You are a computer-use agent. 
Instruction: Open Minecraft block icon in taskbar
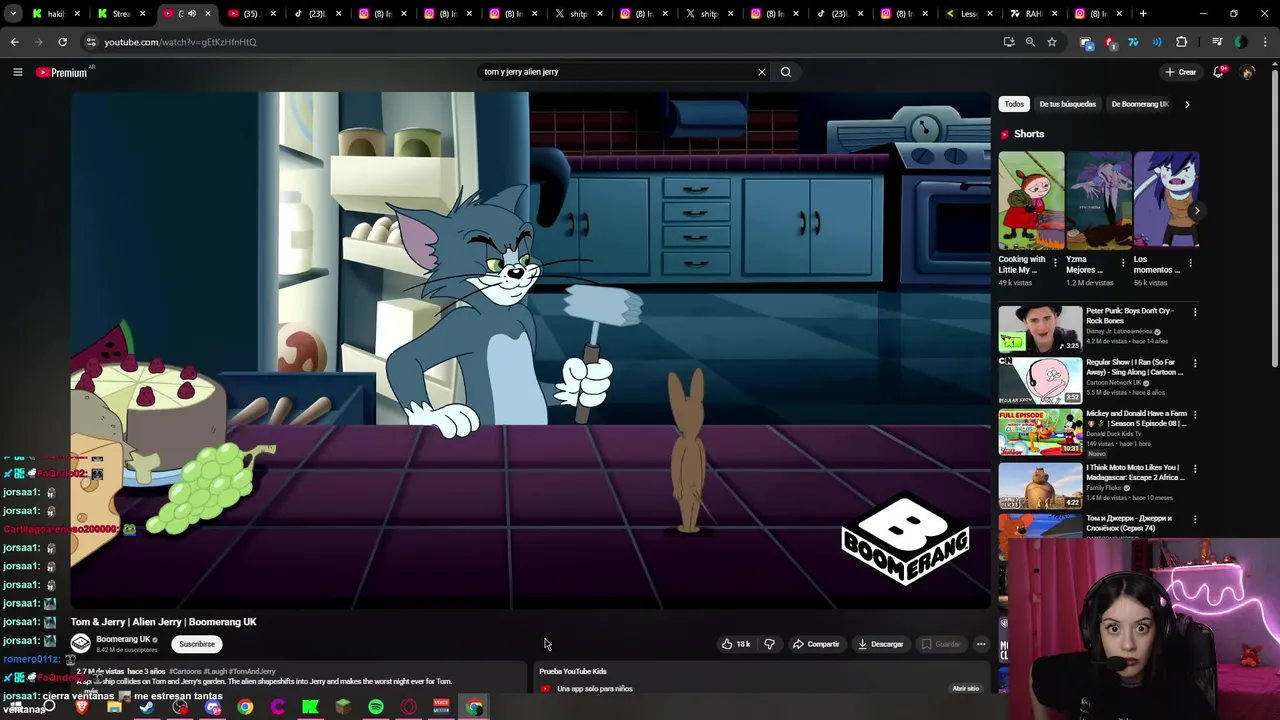point(343,707)
